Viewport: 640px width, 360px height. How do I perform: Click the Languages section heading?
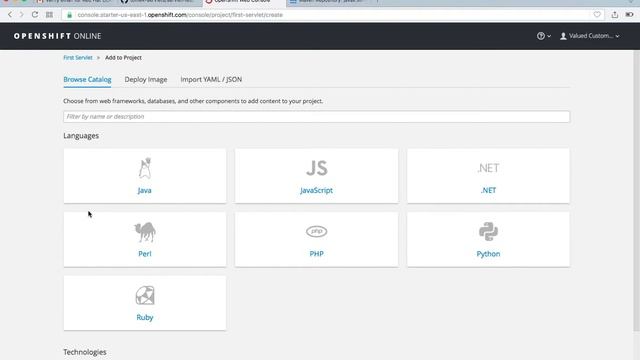pos(81,136)
